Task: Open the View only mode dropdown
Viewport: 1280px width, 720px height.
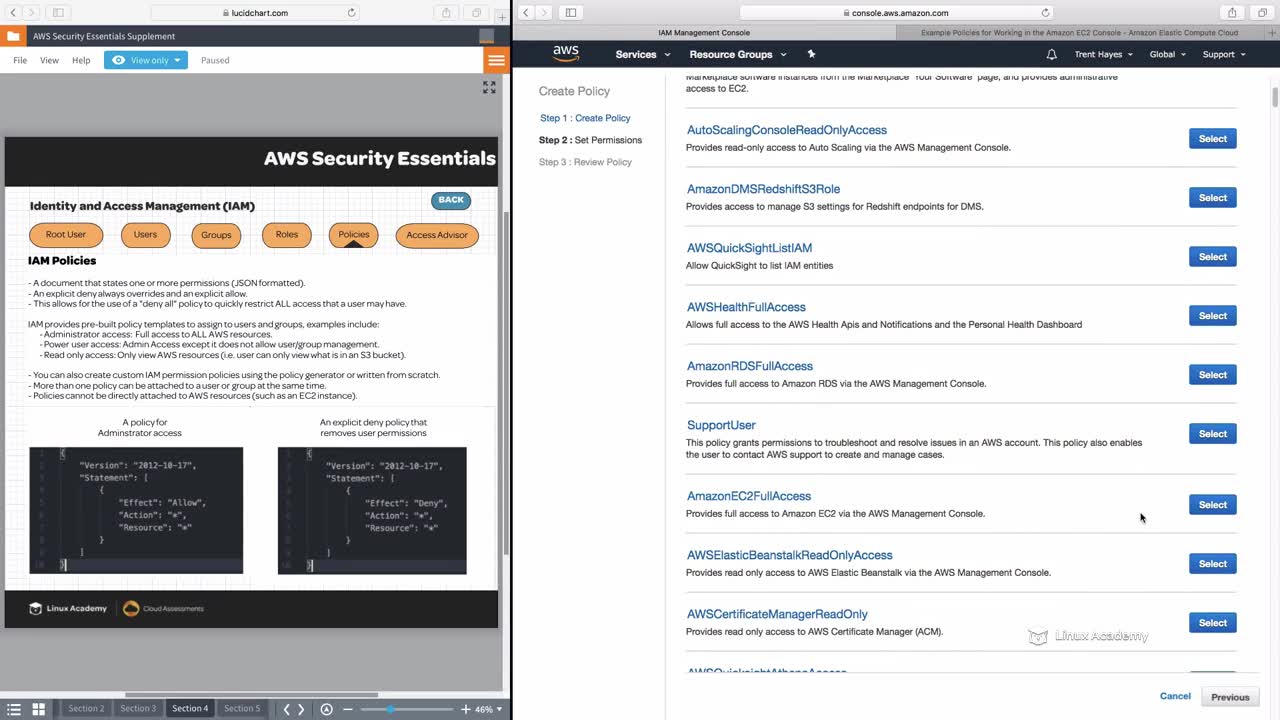Action: coord(146,60)
